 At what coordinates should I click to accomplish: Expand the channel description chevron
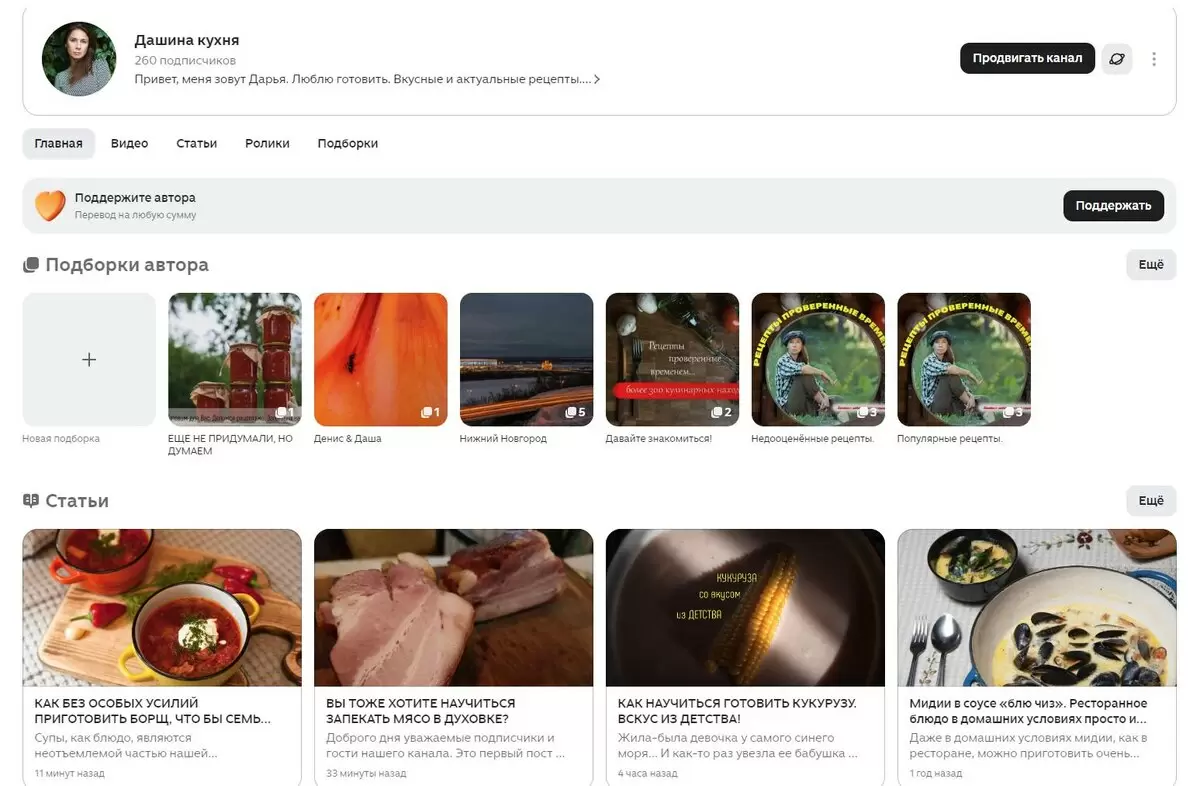[x=597, y=79]
